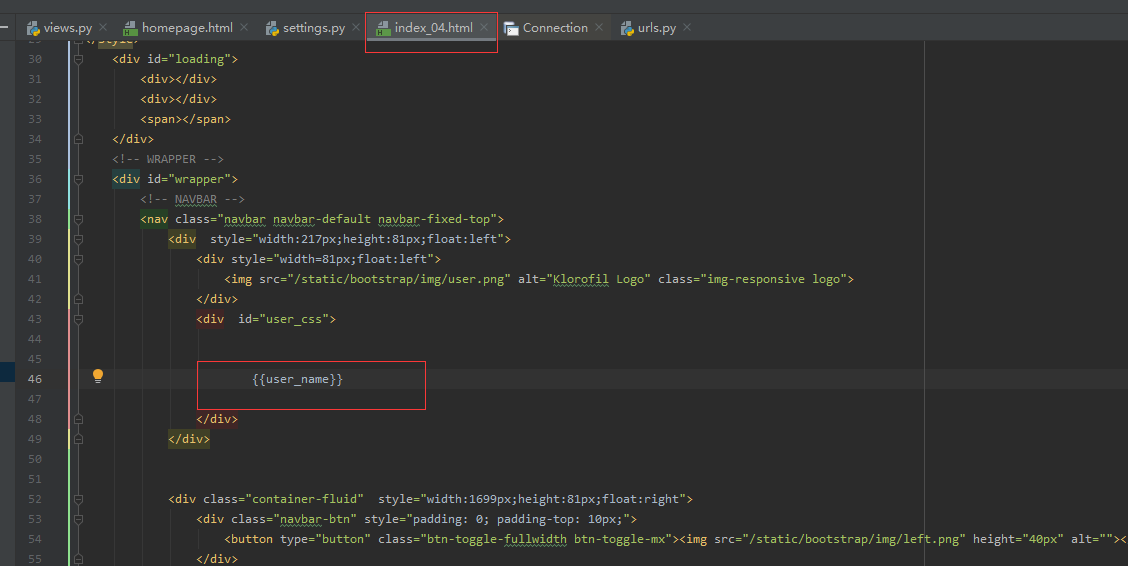Click the <!-- NAVBAR --> comment
The image size is (1128, 566).
click(x=192, y=199)
